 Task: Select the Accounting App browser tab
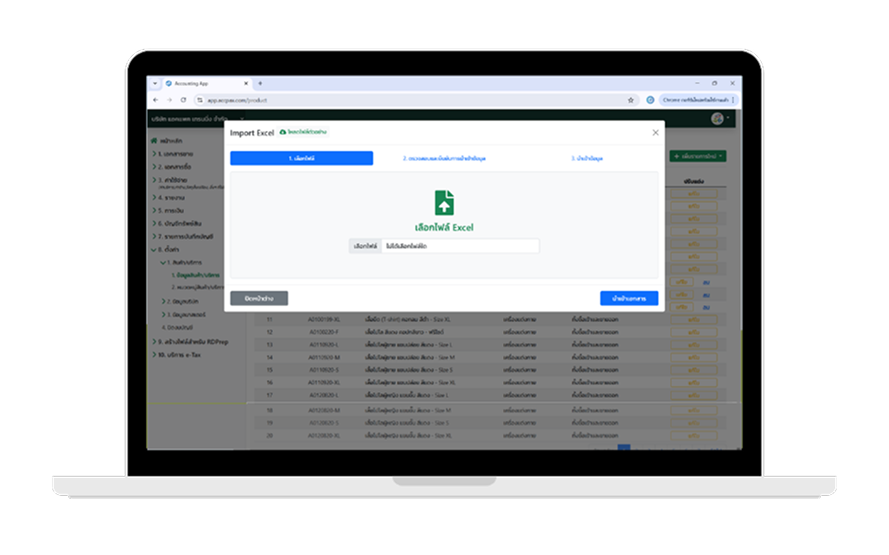point(206,83)
